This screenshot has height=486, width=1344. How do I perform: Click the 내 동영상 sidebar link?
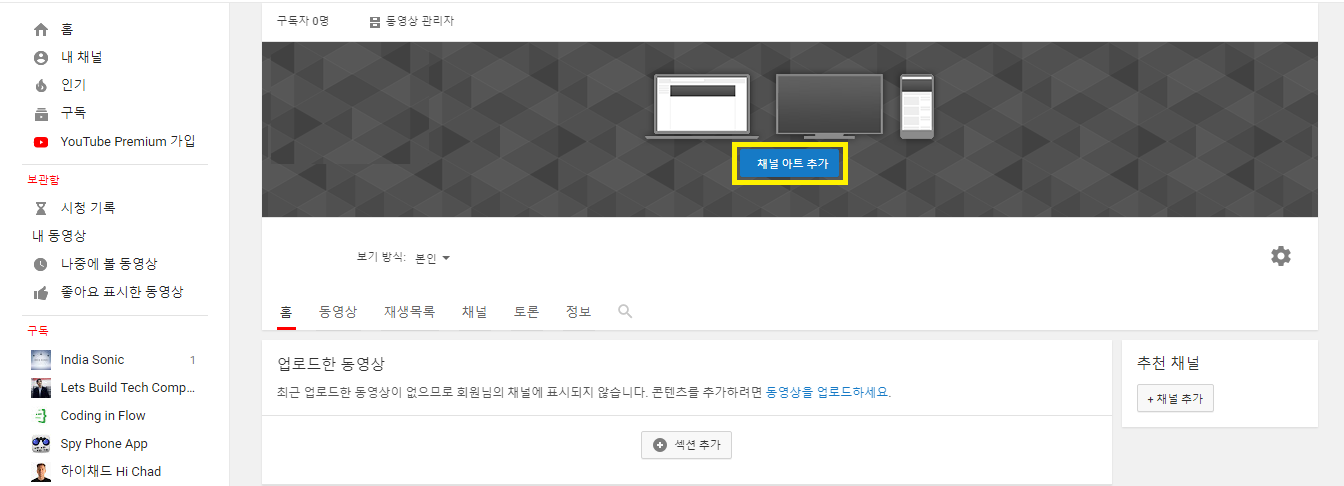pyautogui.click(x=59, y=236)
